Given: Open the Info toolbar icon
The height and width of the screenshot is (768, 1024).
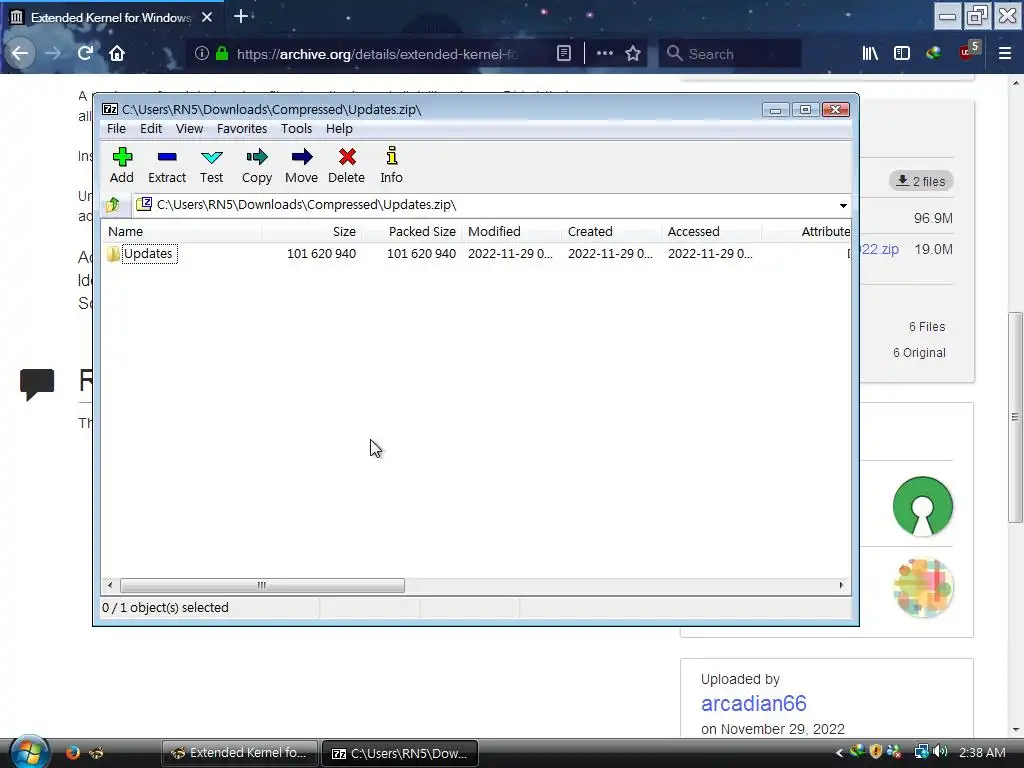Looking at the screenshot, I should 391,165.
